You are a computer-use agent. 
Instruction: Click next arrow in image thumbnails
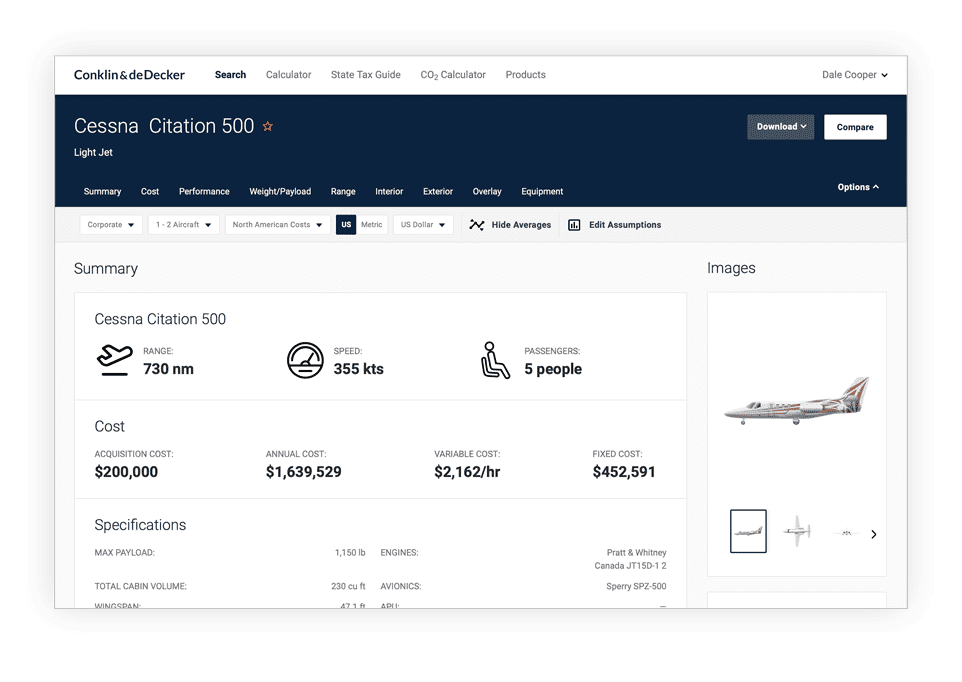873,534
